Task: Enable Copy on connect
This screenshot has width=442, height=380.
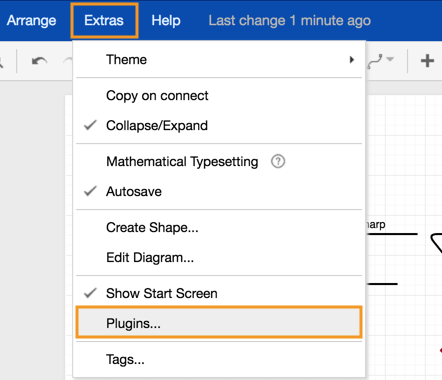Action: [219, 96]
